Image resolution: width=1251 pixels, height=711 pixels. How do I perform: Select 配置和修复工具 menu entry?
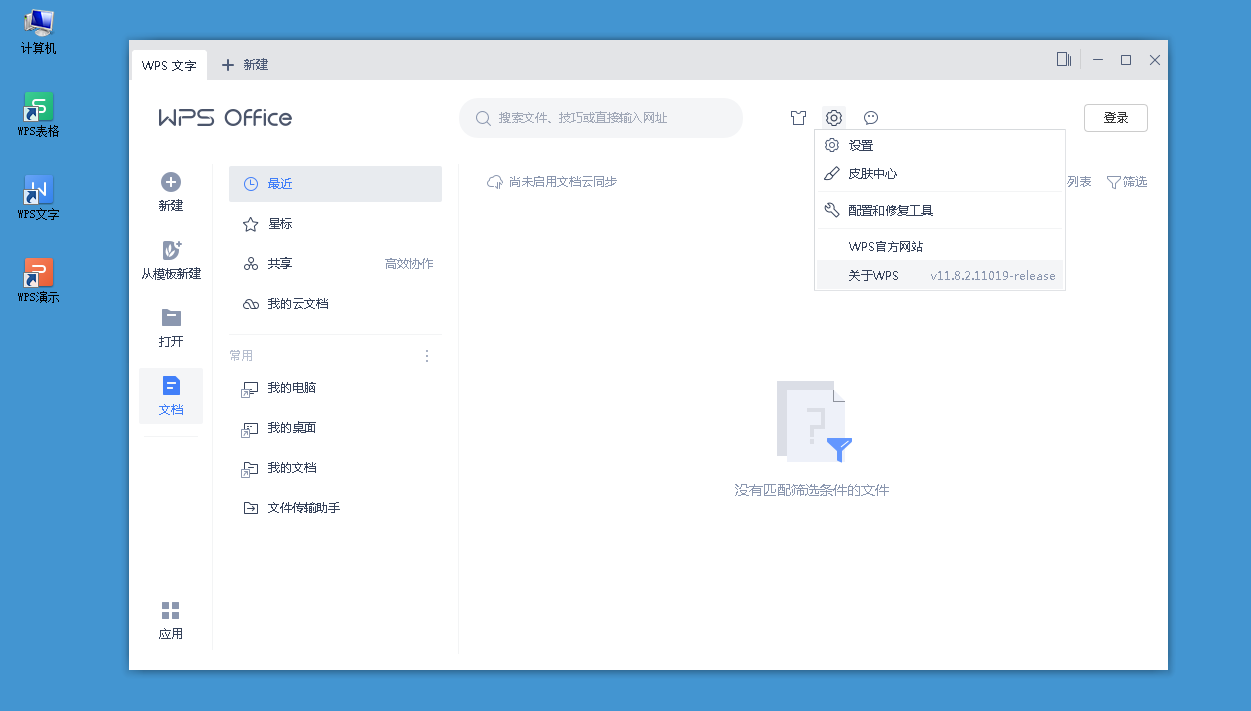890,211
